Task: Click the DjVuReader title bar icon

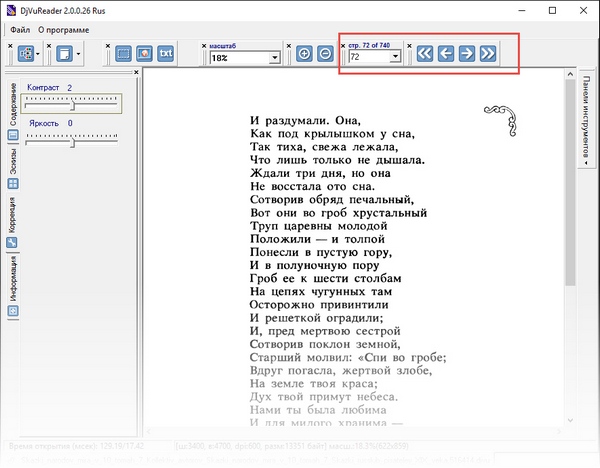Action: point(11,10)
